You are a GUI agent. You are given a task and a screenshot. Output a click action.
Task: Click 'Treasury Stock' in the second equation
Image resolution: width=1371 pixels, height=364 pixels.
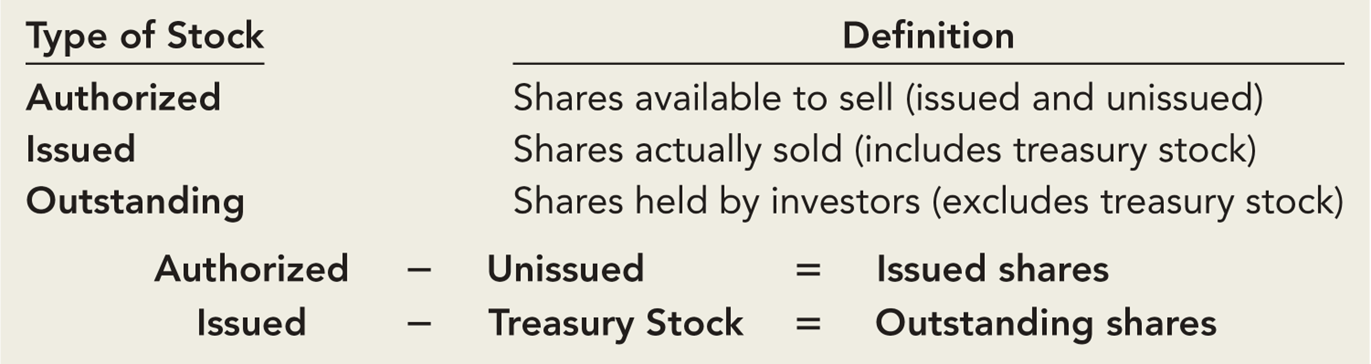(616, 324)
